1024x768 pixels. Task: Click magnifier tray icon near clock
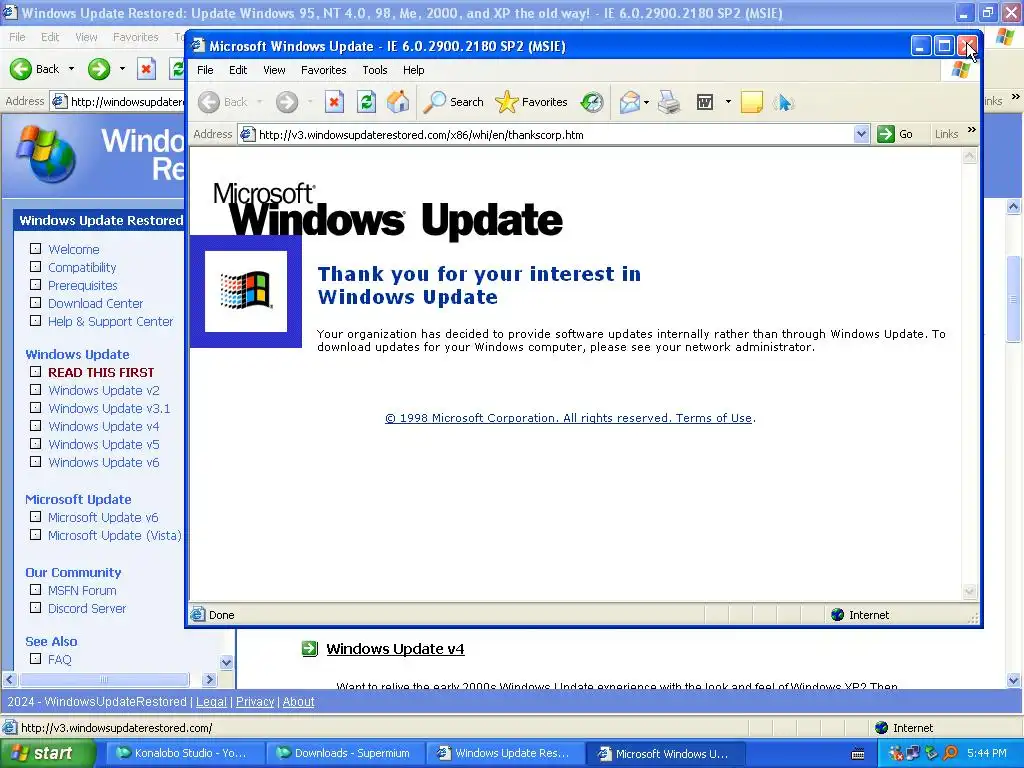click(x=950, y=753)
